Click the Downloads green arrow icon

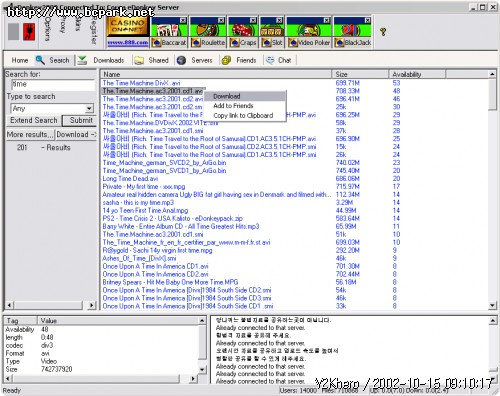click(x=82, y=60)
